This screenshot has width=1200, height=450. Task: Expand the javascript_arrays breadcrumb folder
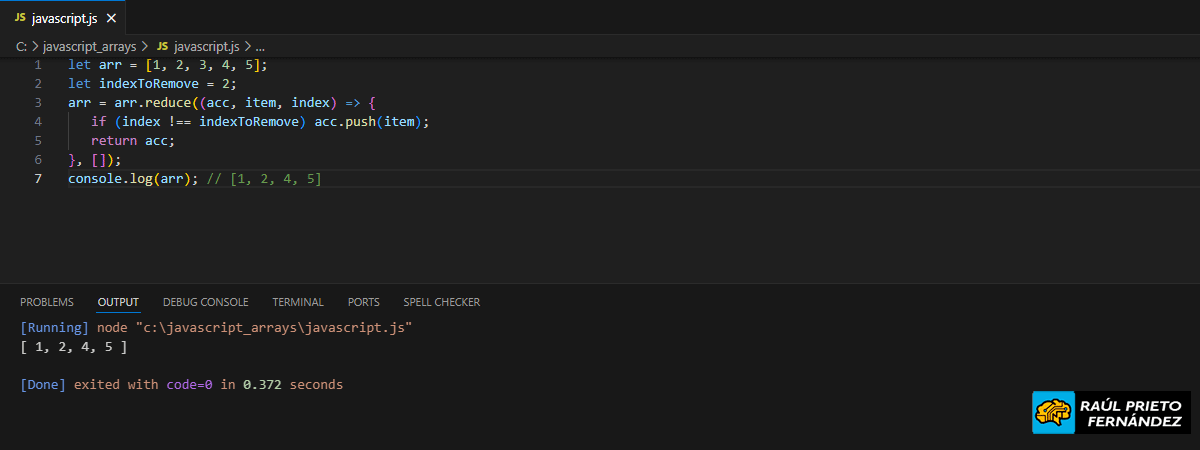click(89, 47)
